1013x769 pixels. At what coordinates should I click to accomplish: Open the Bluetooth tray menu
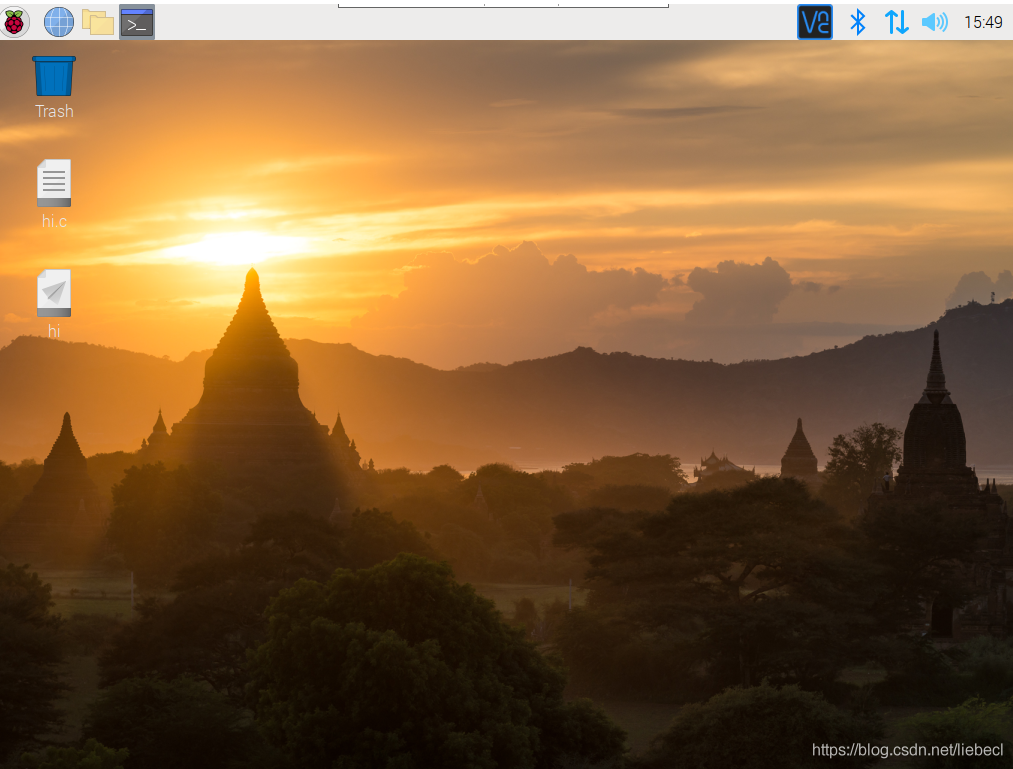[x=857, y=22]
